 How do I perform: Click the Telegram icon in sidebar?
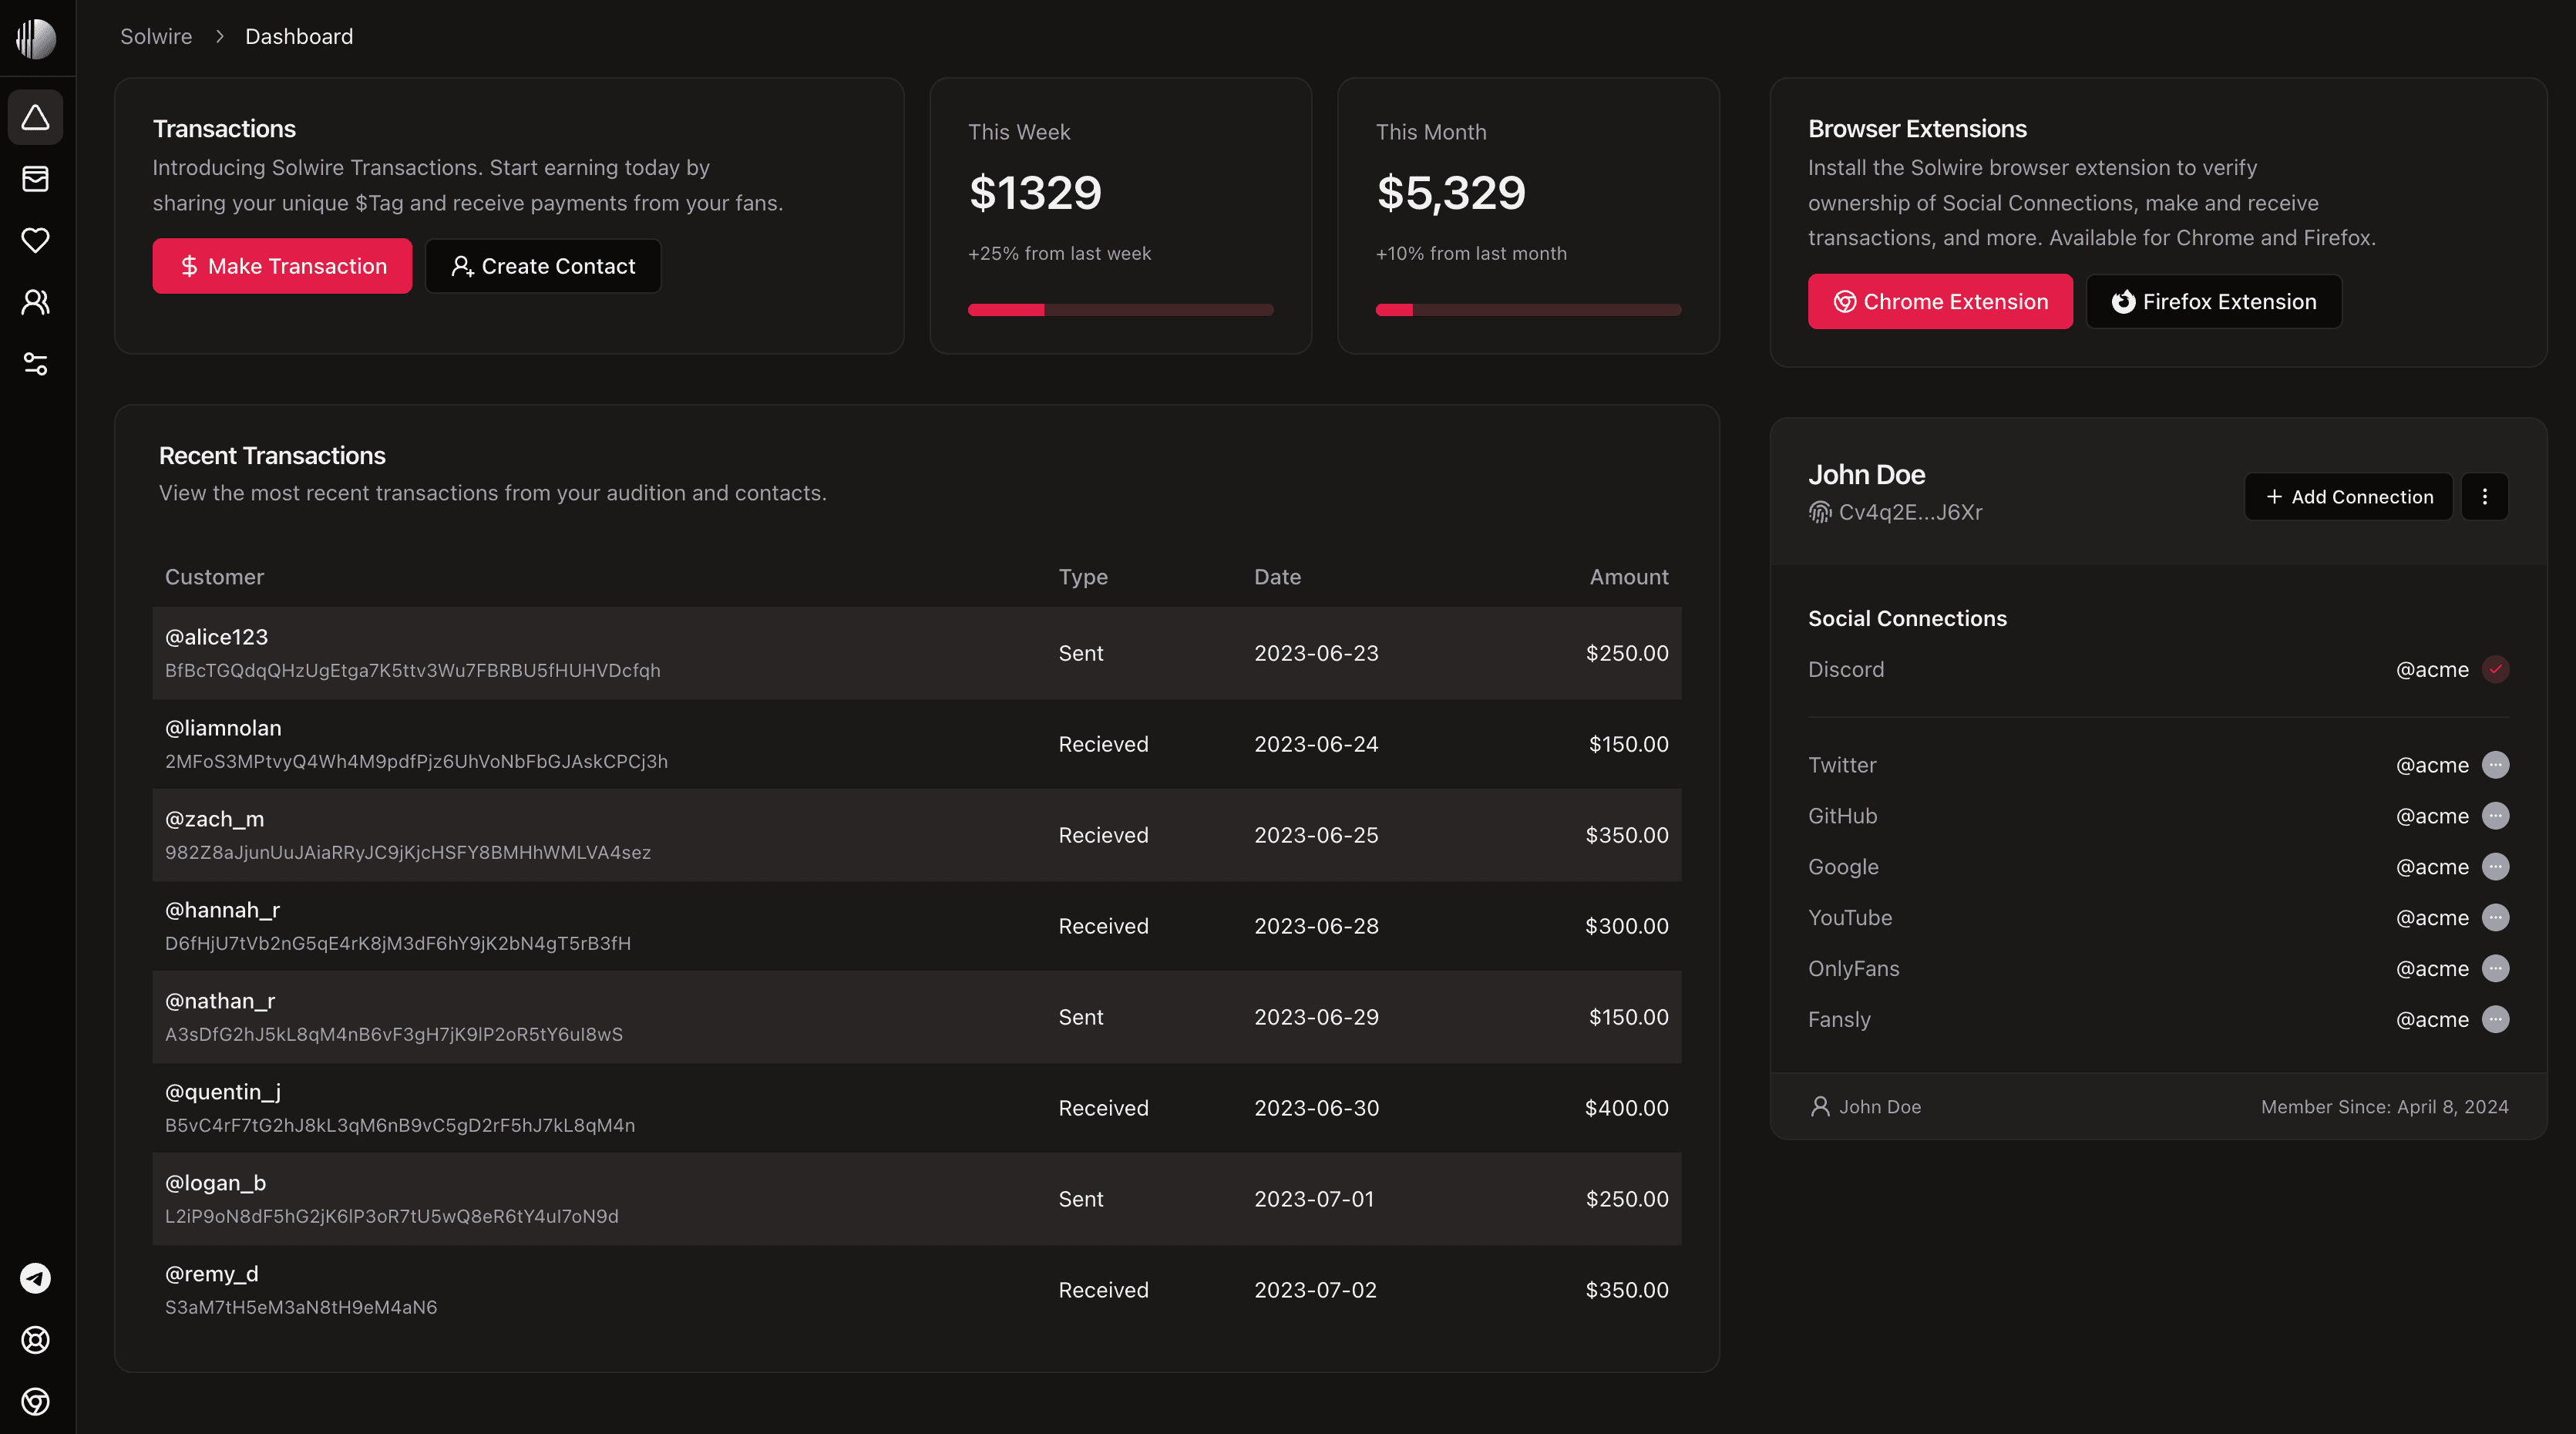[36, 1278]
